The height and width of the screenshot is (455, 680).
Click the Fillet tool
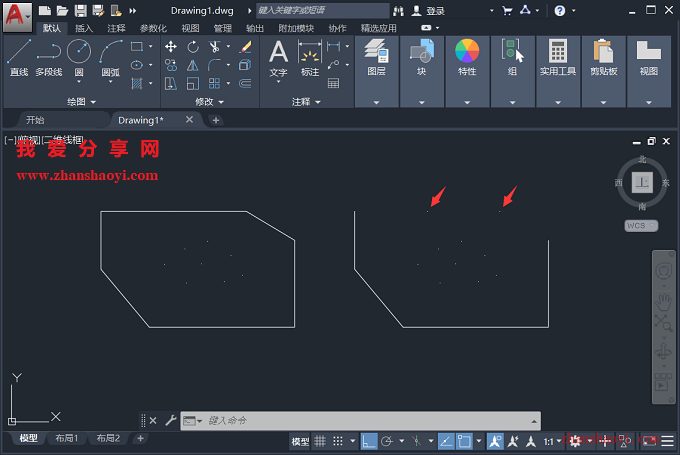point(214,65)
